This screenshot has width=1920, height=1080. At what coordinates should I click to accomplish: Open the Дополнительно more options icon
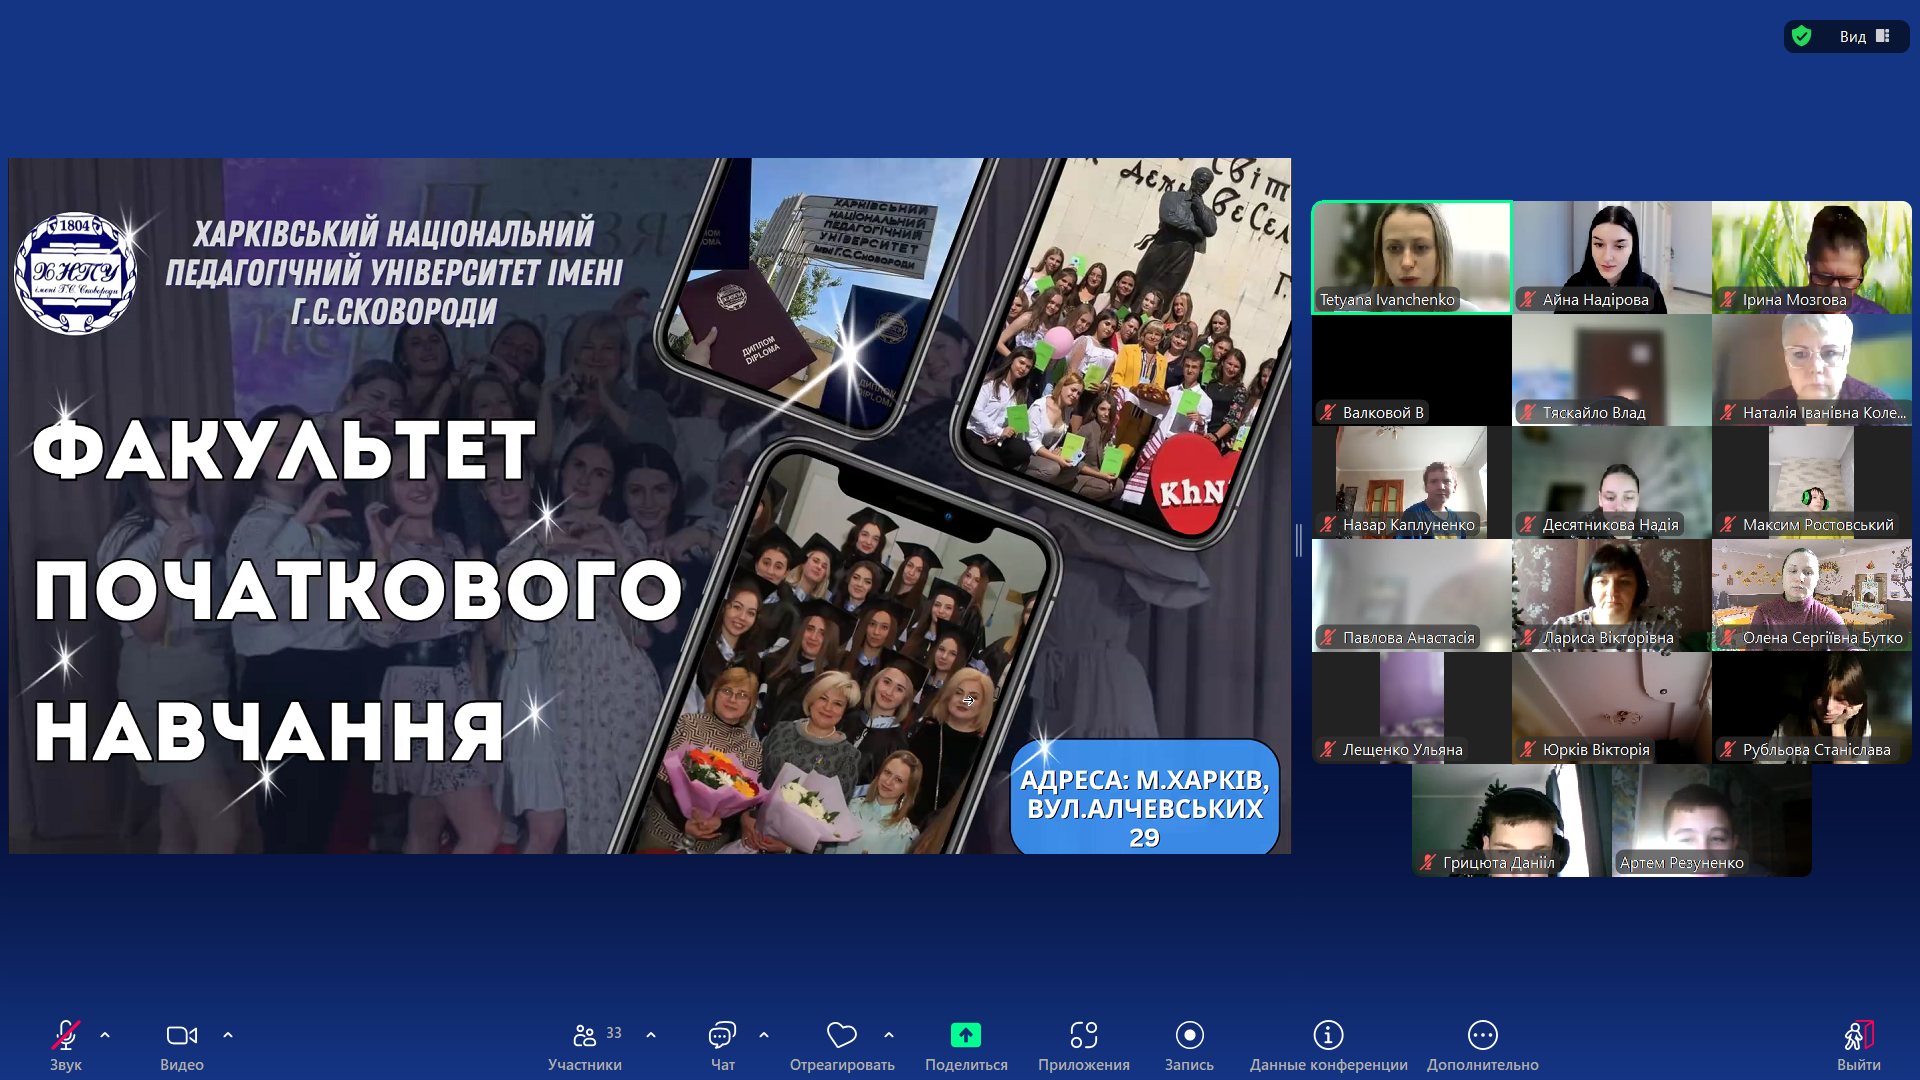(x=1483, y=1035)
